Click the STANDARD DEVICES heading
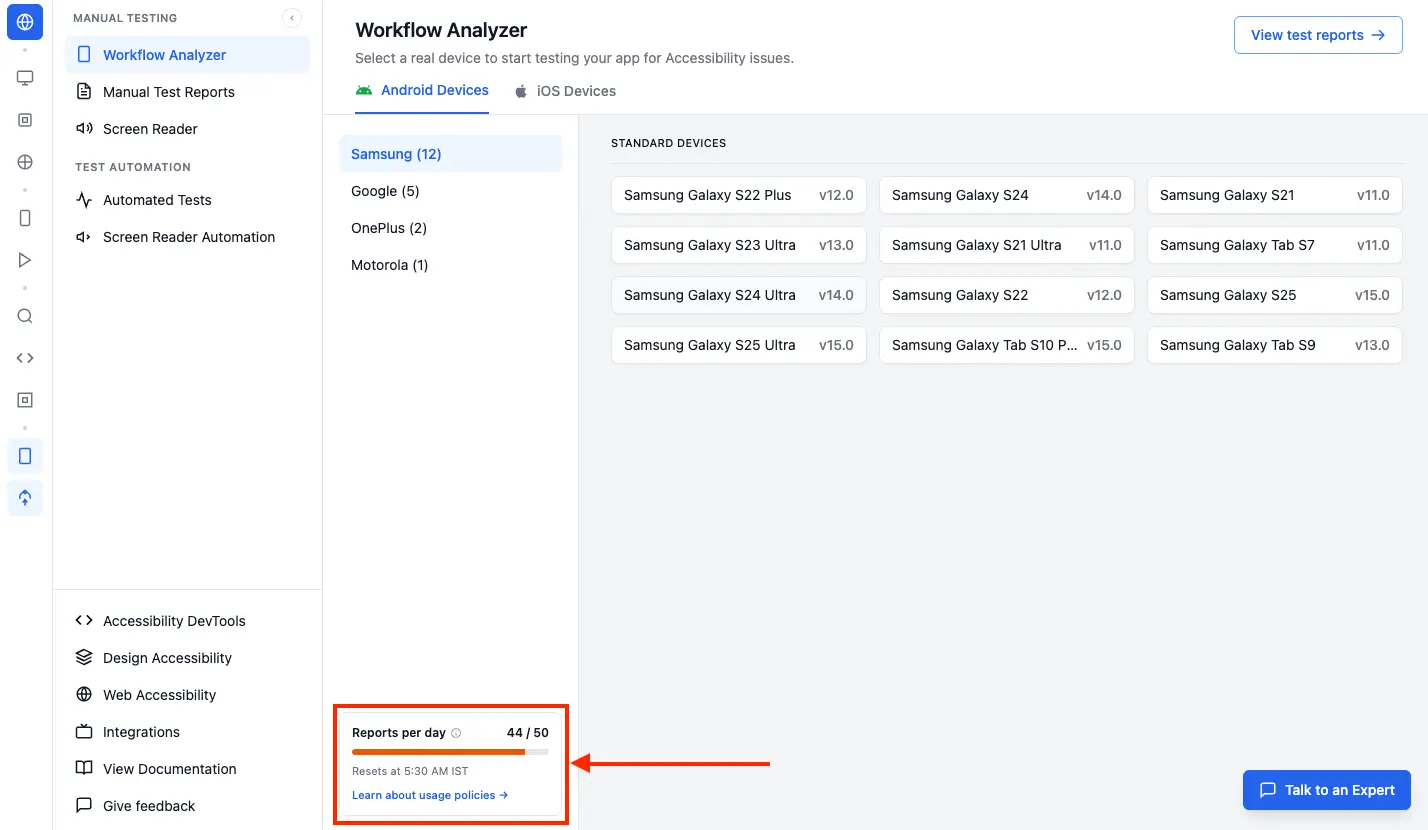This screenshot has width=1428, height=830. [669, 143]
